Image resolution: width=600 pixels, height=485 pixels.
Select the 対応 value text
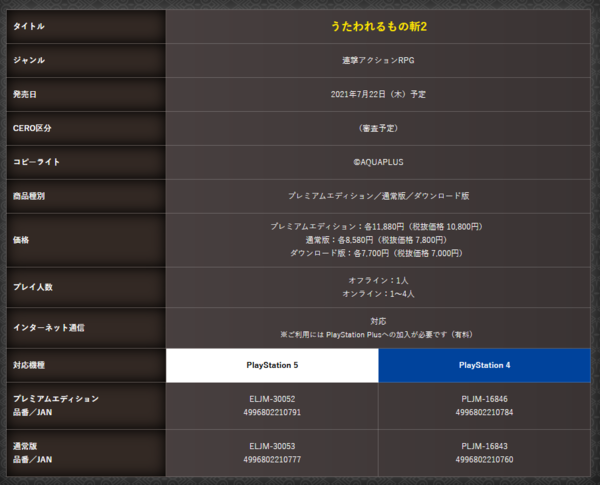378,321
